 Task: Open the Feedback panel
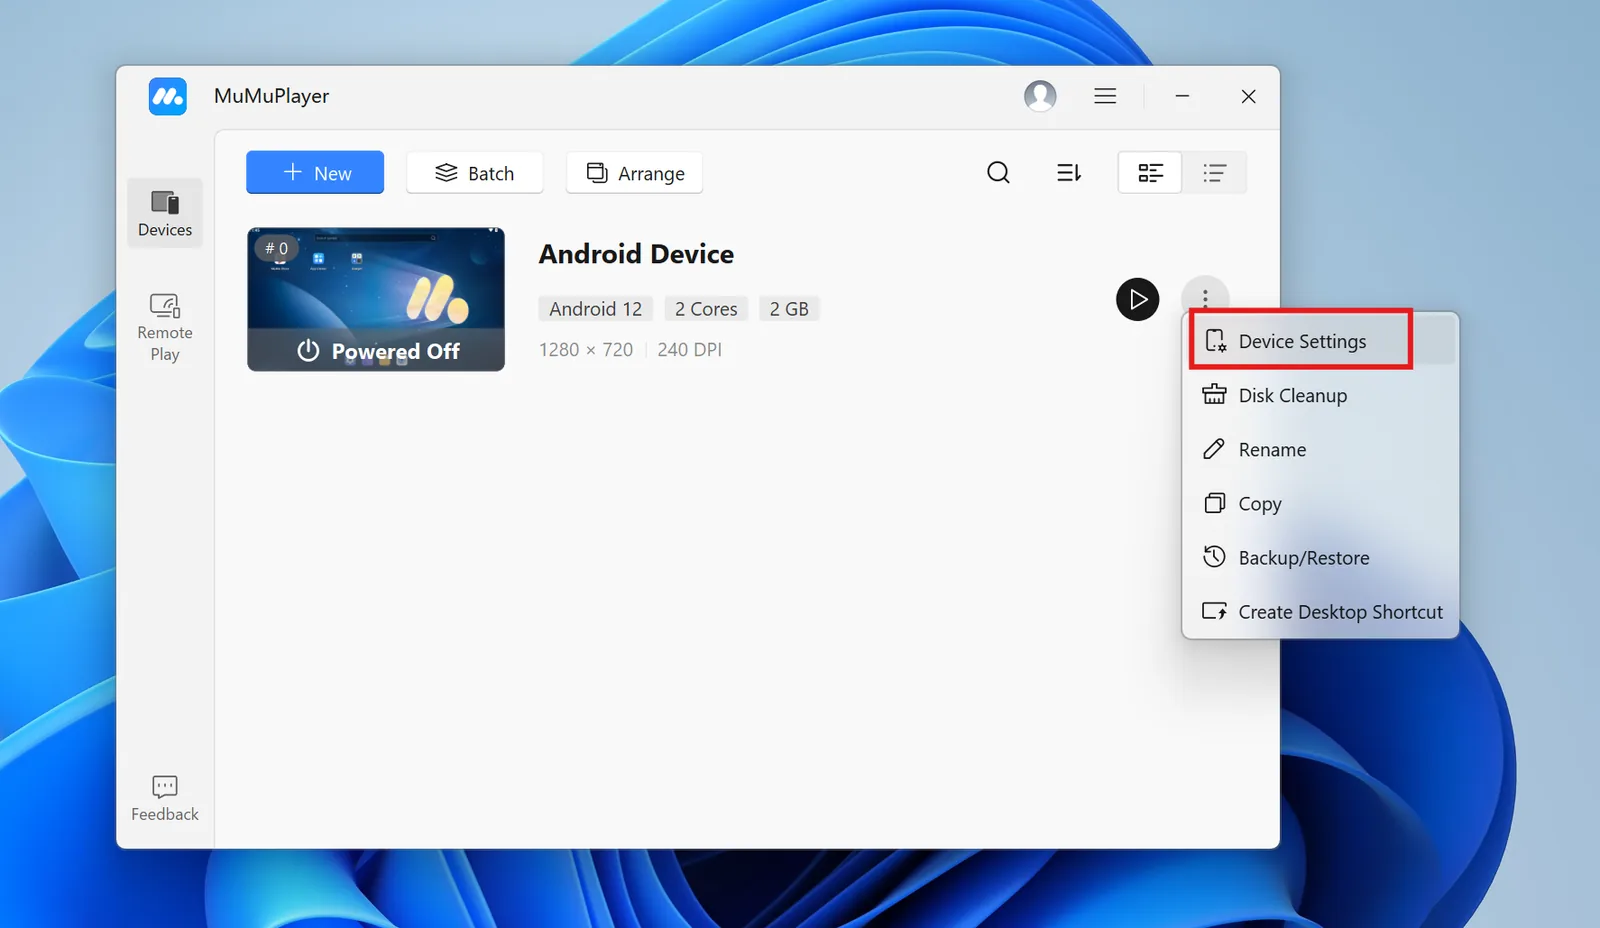[165, 798]
